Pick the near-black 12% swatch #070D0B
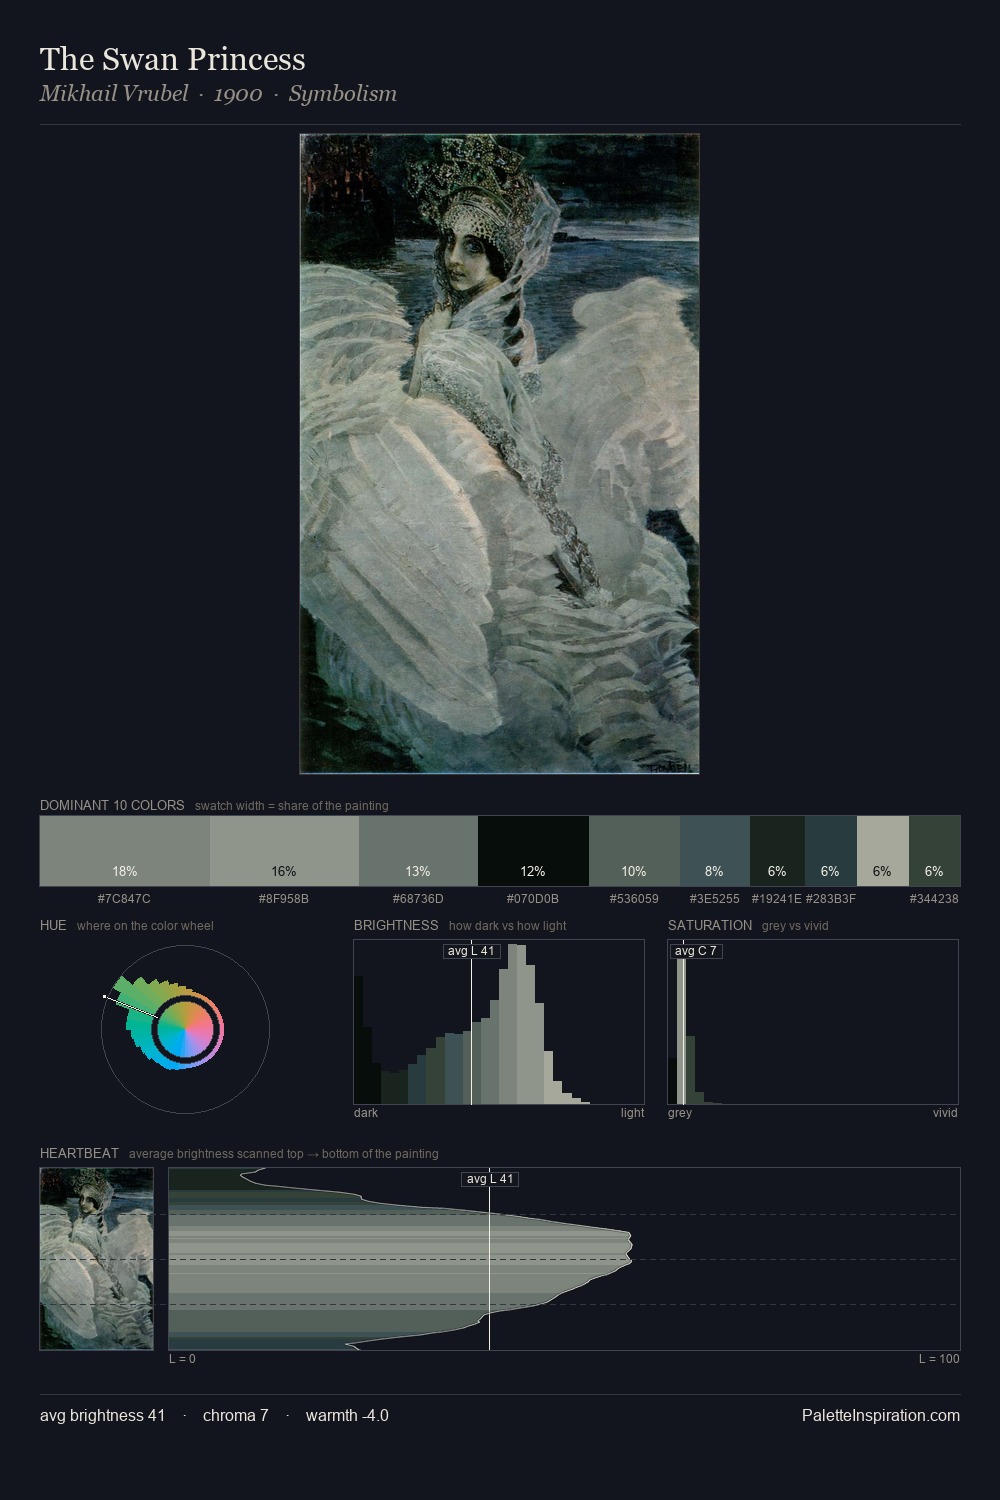Image resolution: width=1000 pixels, height=1500 pixels. pyautogui.click(x=533, y=851)
